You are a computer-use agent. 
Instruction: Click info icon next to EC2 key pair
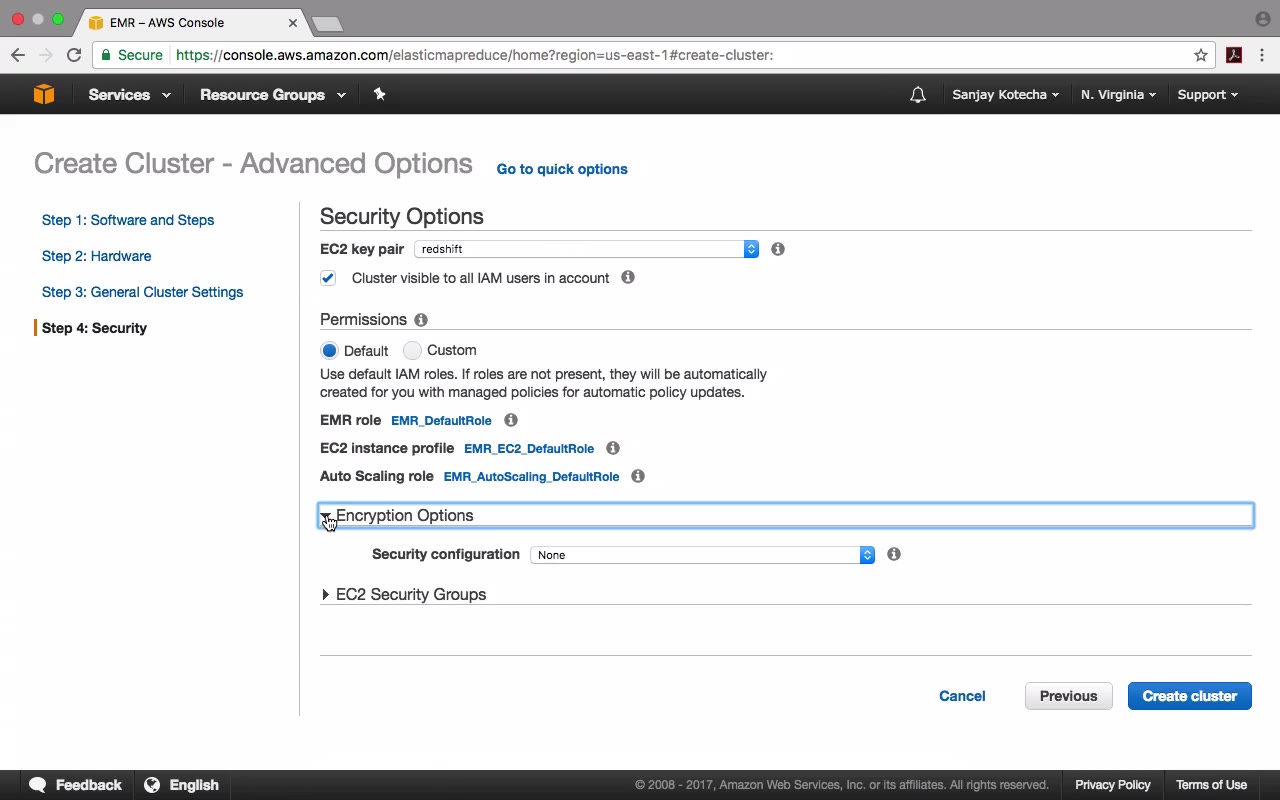click(x=778, y=249)
